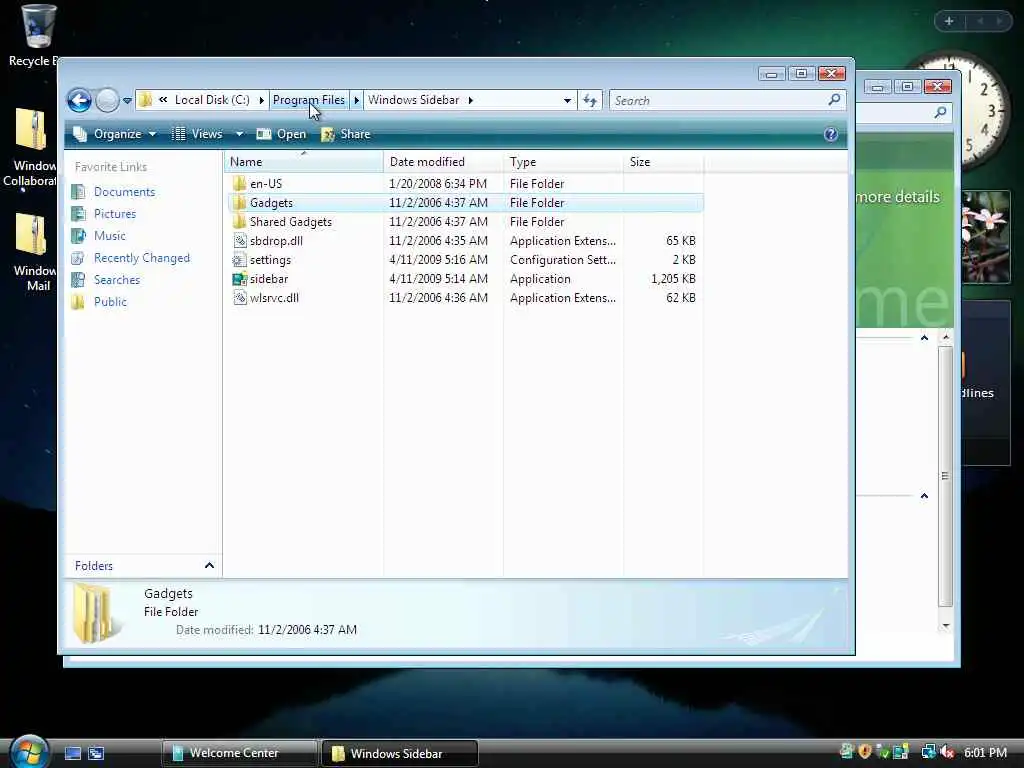This screenshot has width=1024, height=768.
Task: Click the folder icon in address bar
Action: (x=145, y=100)
